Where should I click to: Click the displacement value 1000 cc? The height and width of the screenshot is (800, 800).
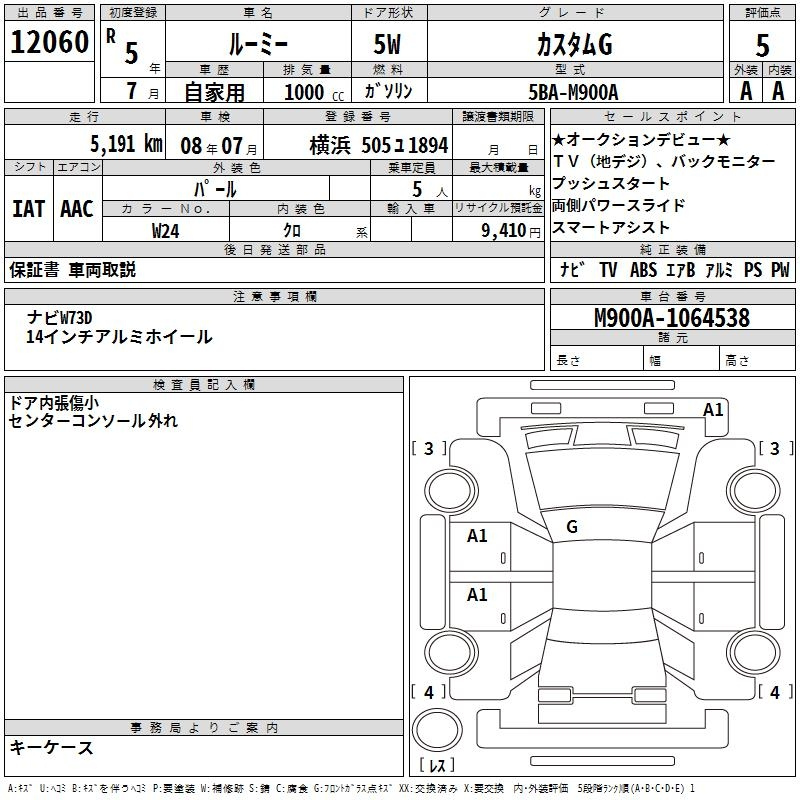pyautogui.click(x=314, y=92)
